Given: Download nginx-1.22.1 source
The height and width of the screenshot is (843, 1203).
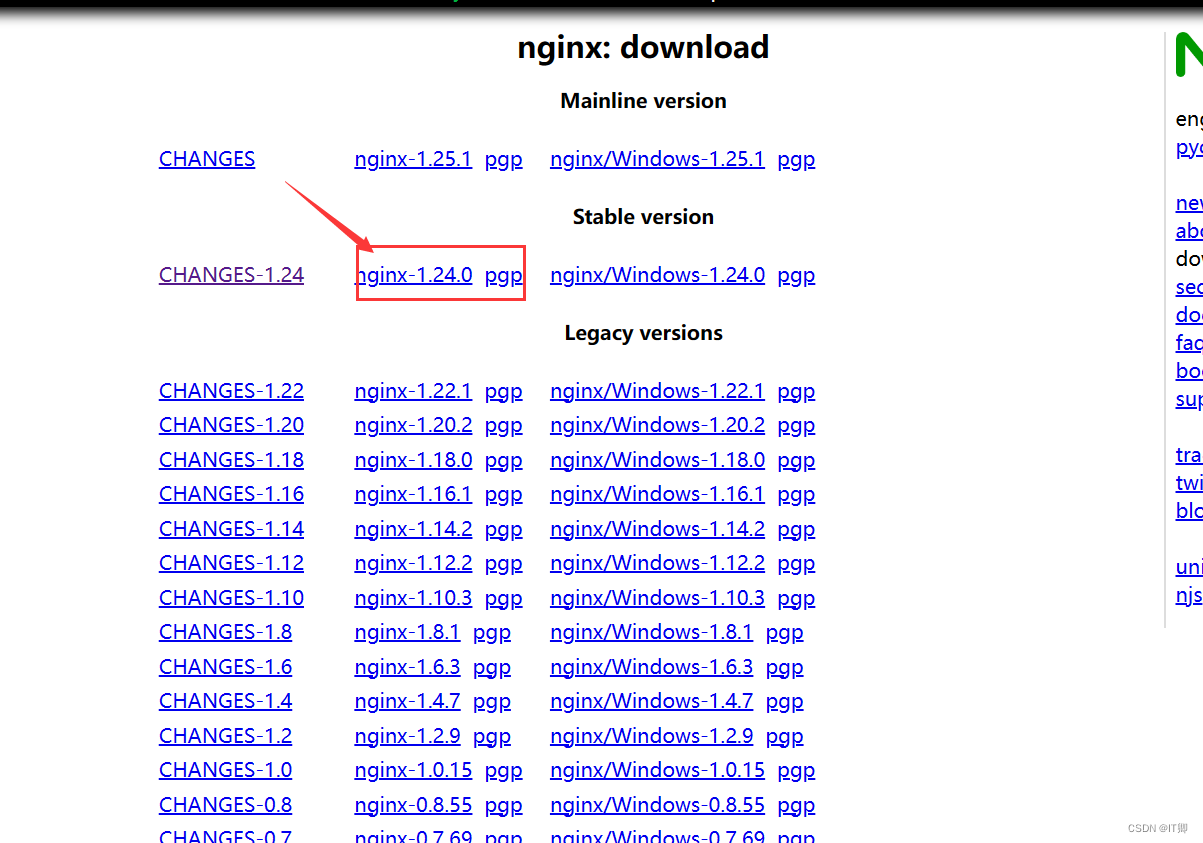Looking at the screenshot, I should tap(413, 391).
